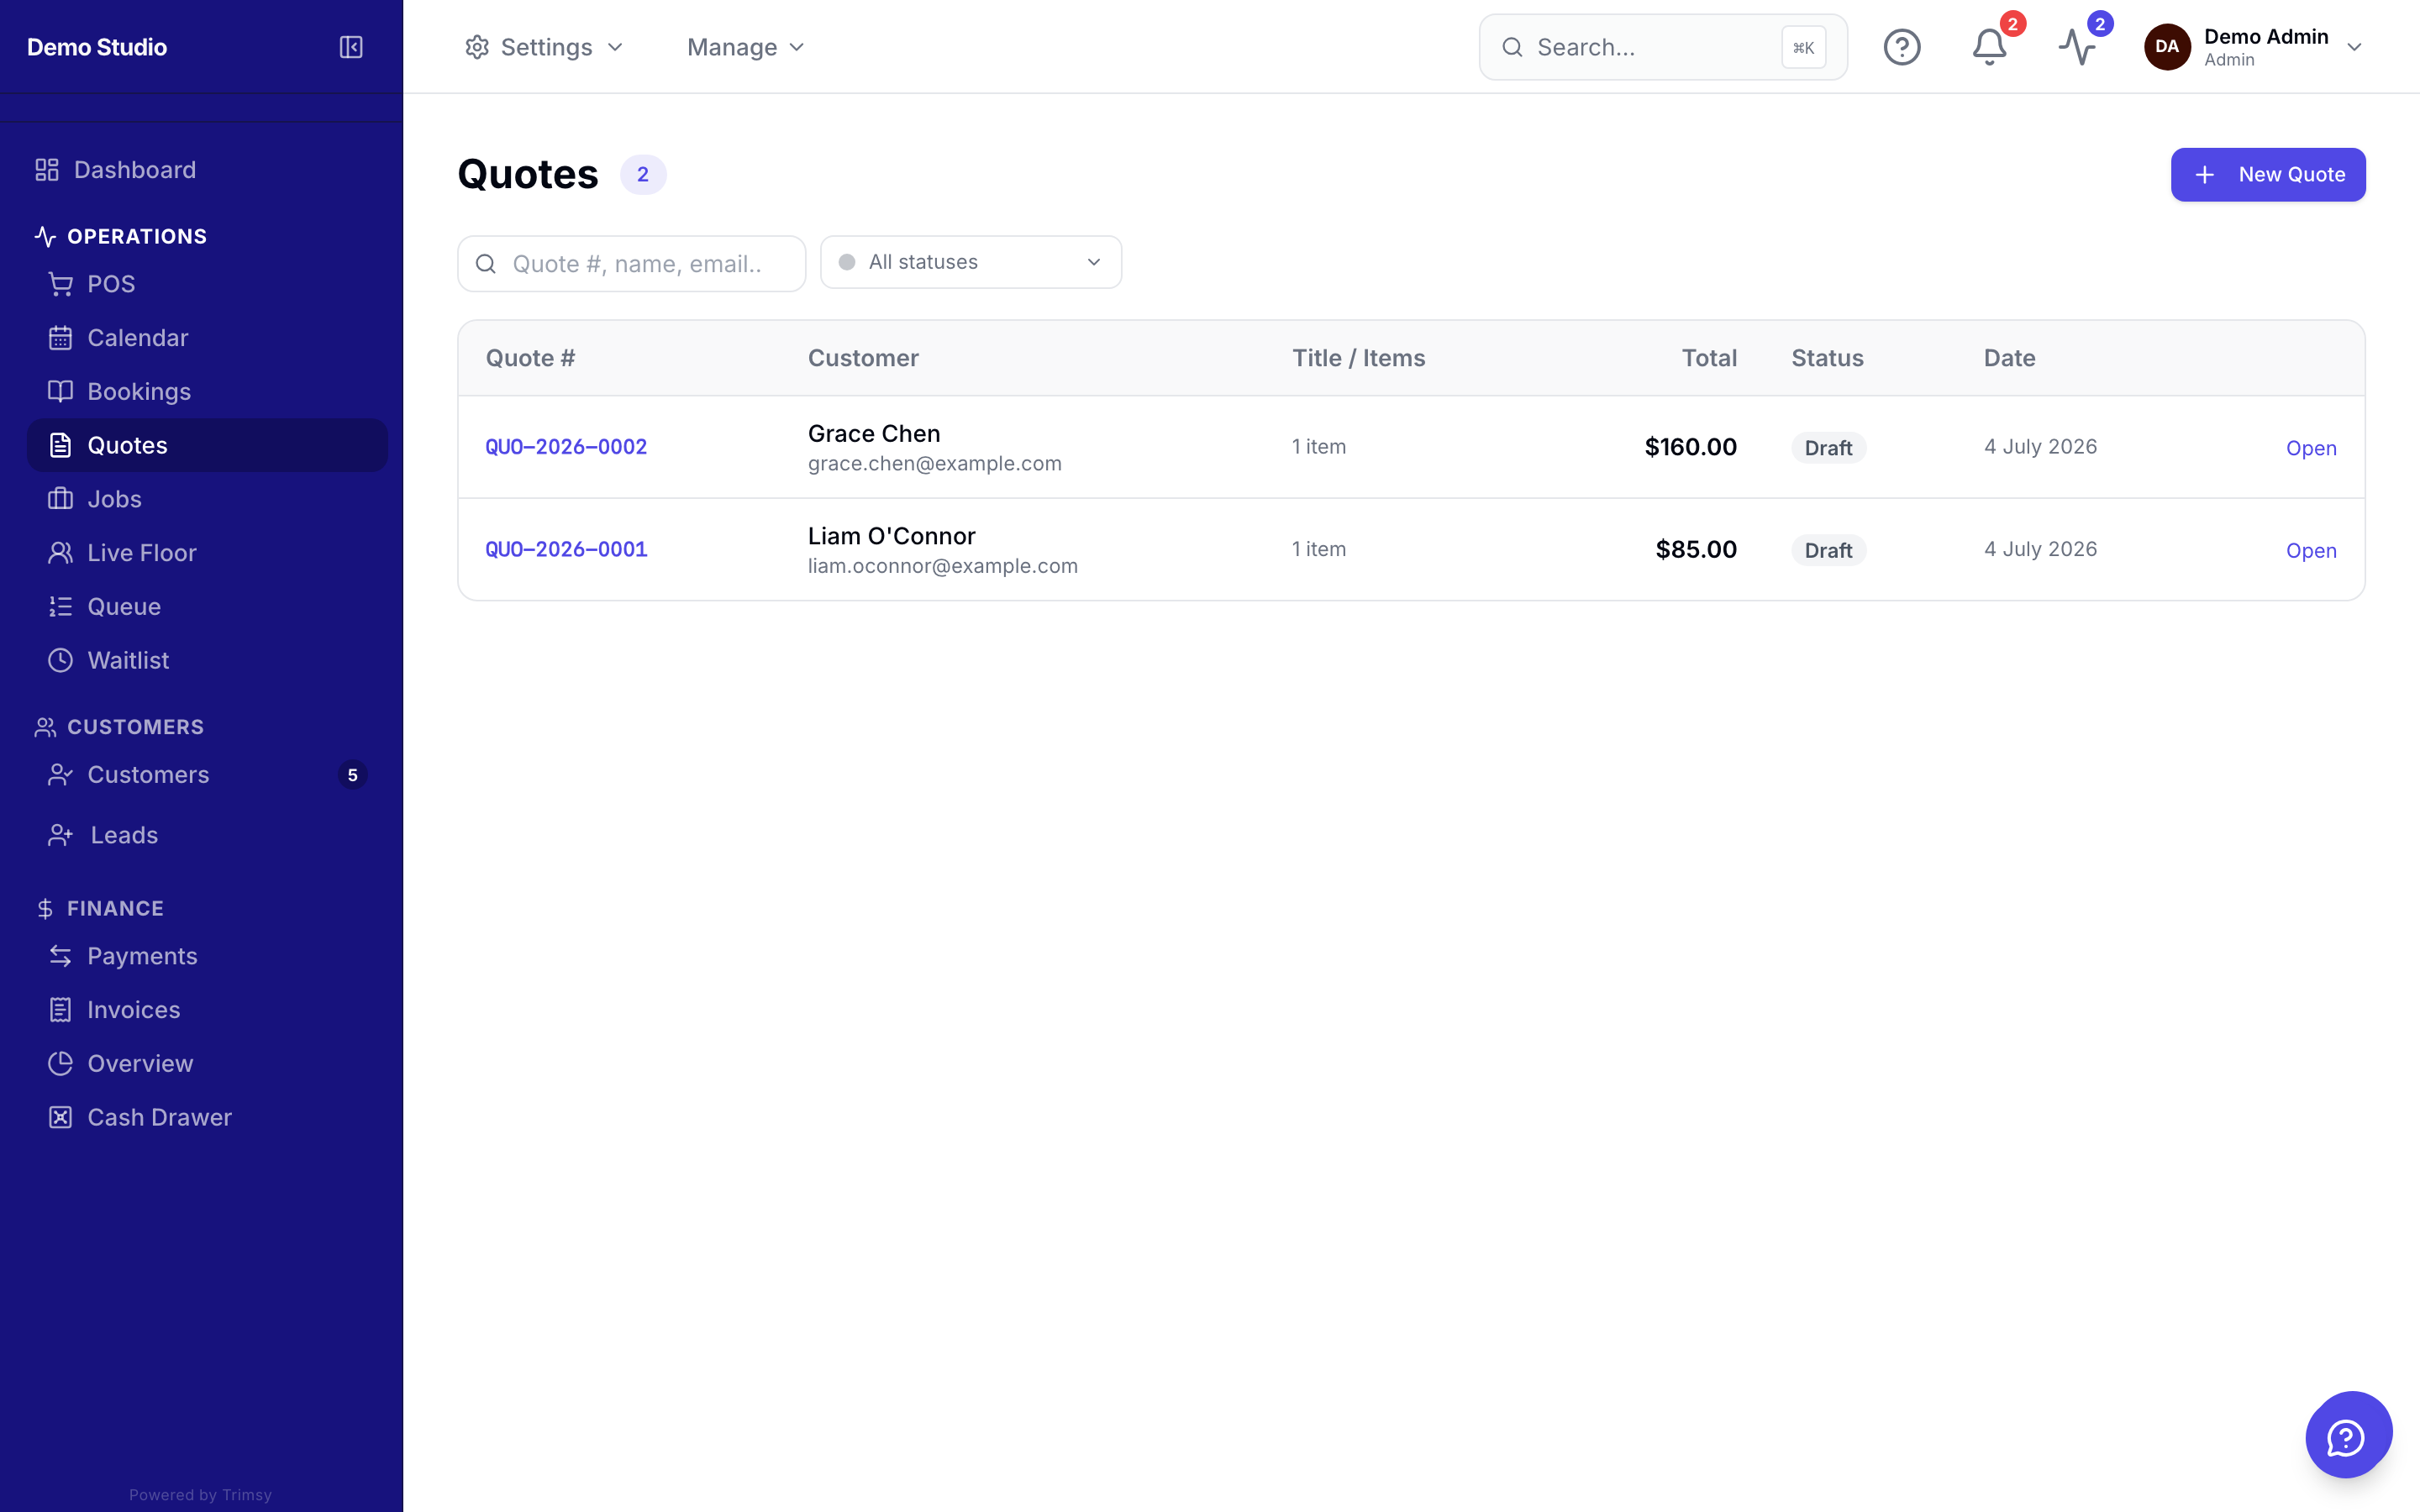
Task: Click the Cash Drawer icon
Action: tap(60, 1117)
